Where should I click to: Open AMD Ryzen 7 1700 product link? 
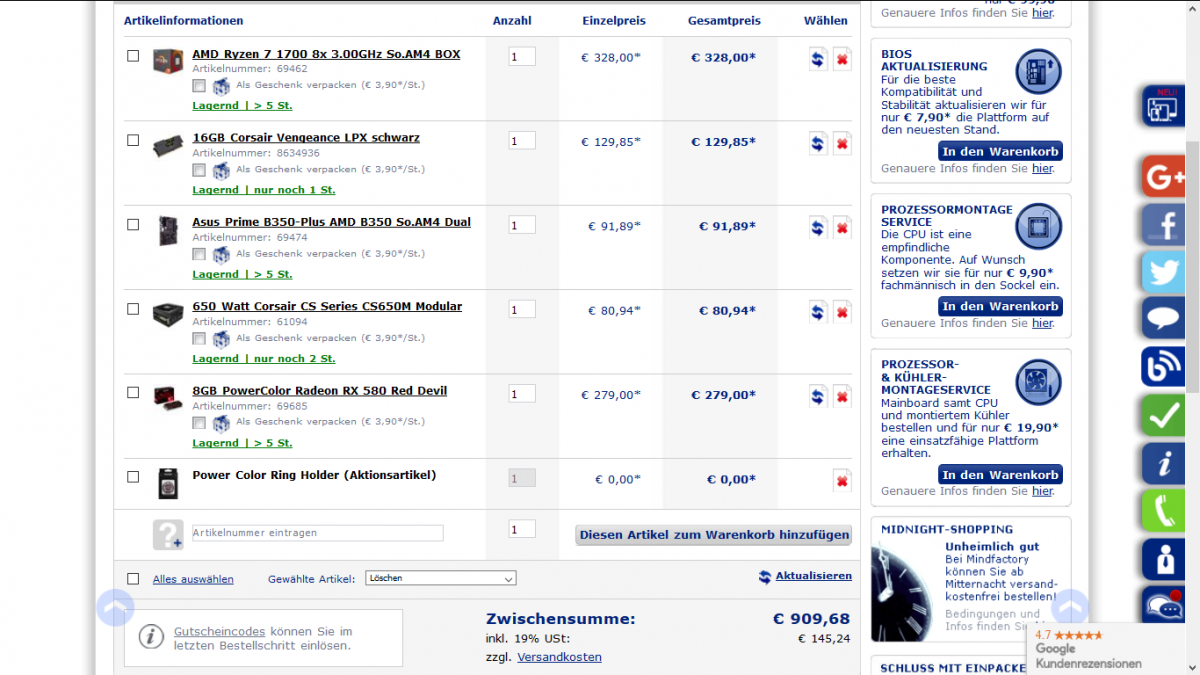pyautogui.click(x=326, y=54)
